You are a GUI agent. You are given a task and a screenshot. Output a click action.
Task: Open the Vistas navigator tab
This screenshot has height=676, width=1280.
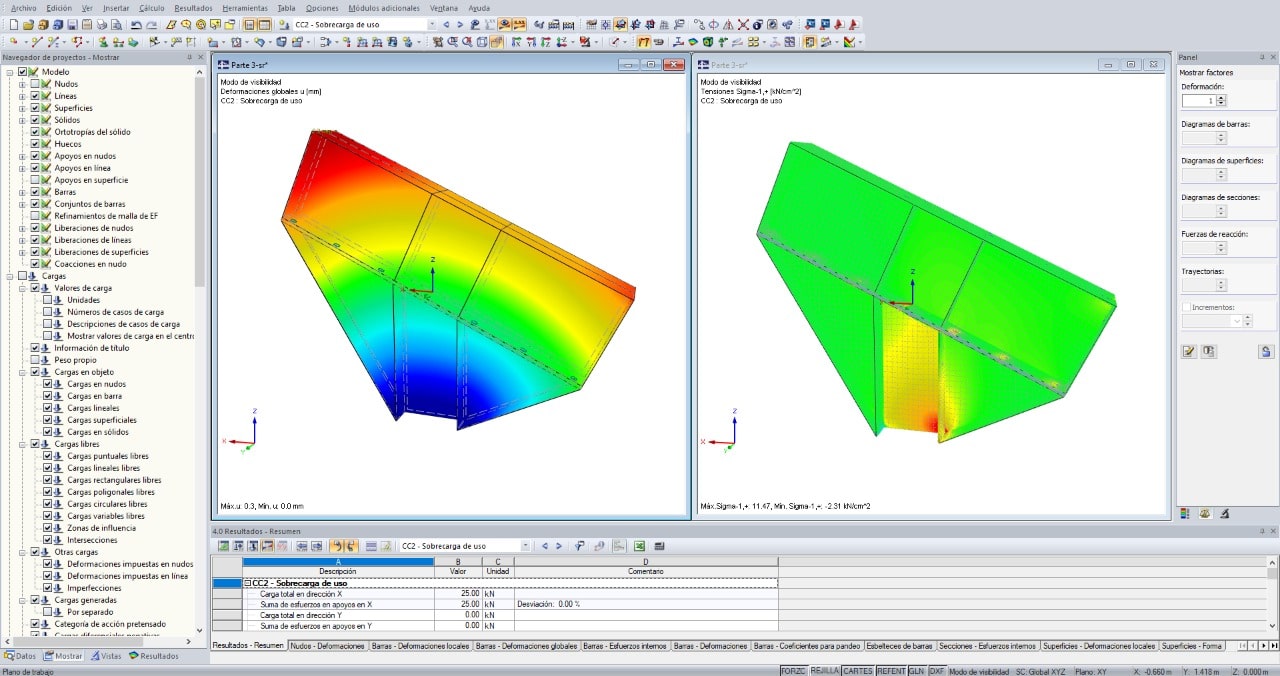[x=105, y=656]
